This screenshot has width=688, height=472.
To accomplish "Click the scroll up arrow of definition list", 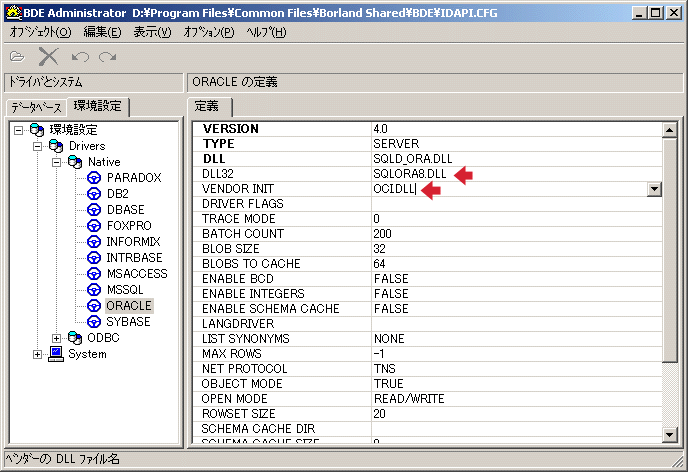I will point(669,130).
